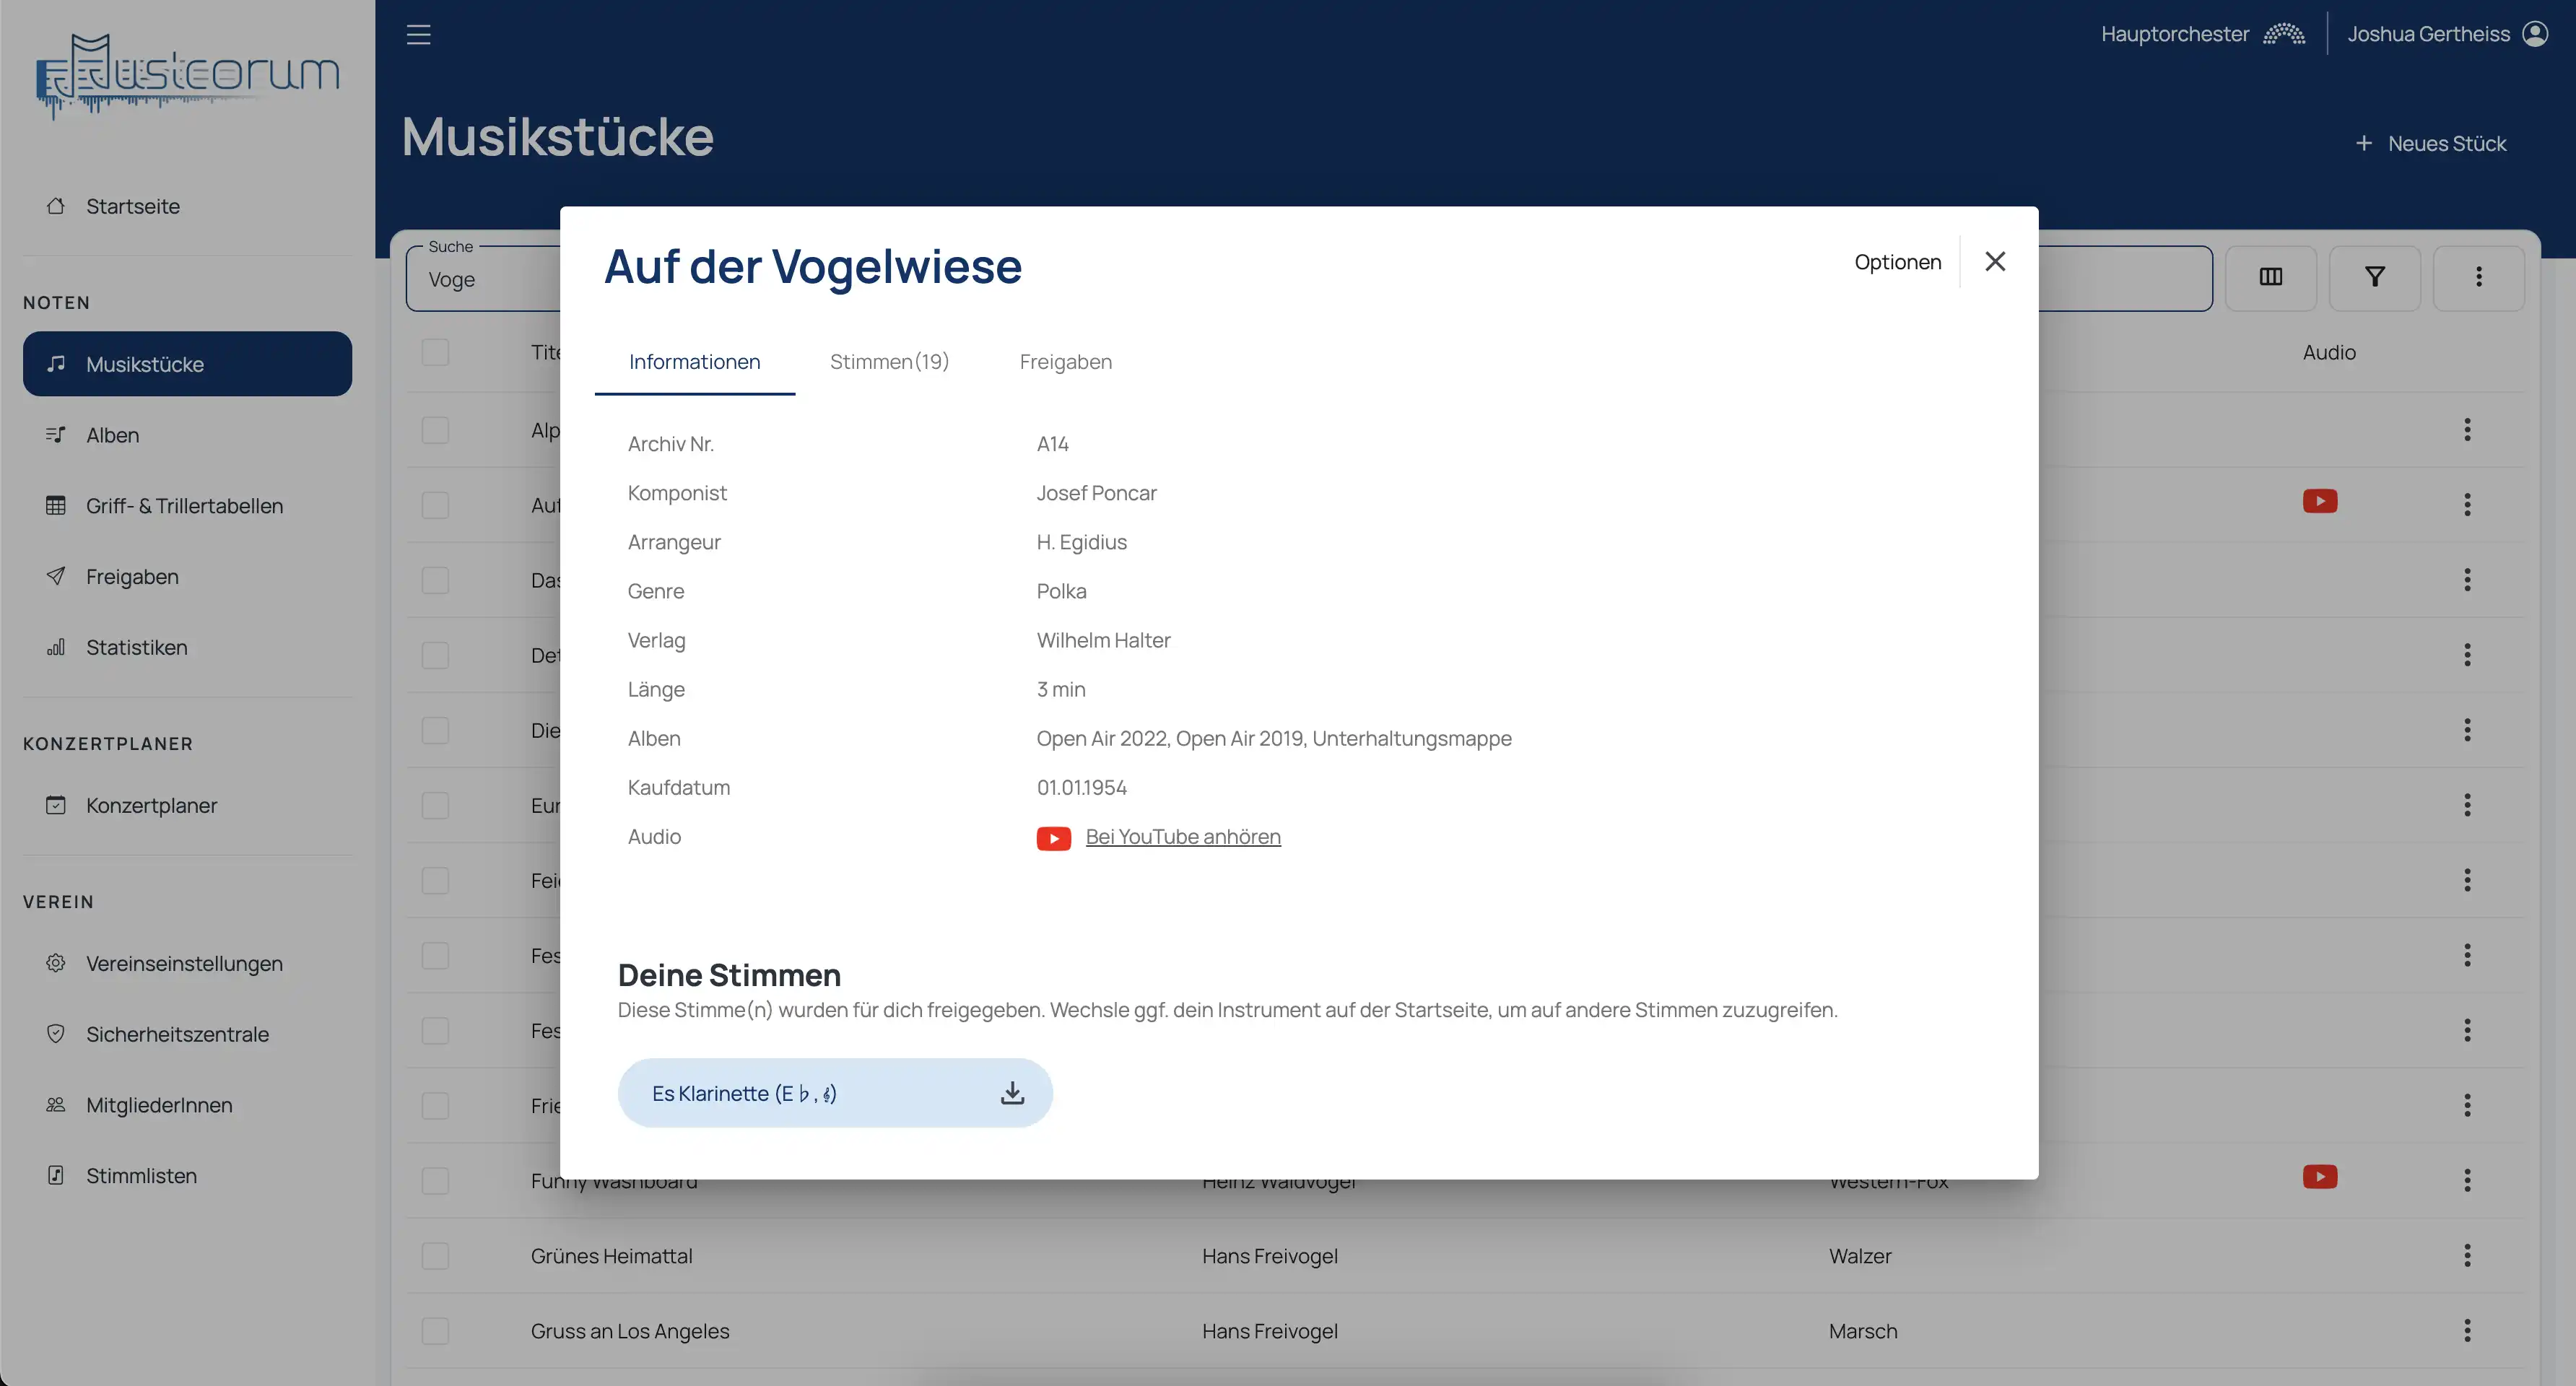Open user profile icon for Joshua Gertheiss
Viewport: 2576px width, 1386px height.
point(2535,34)
